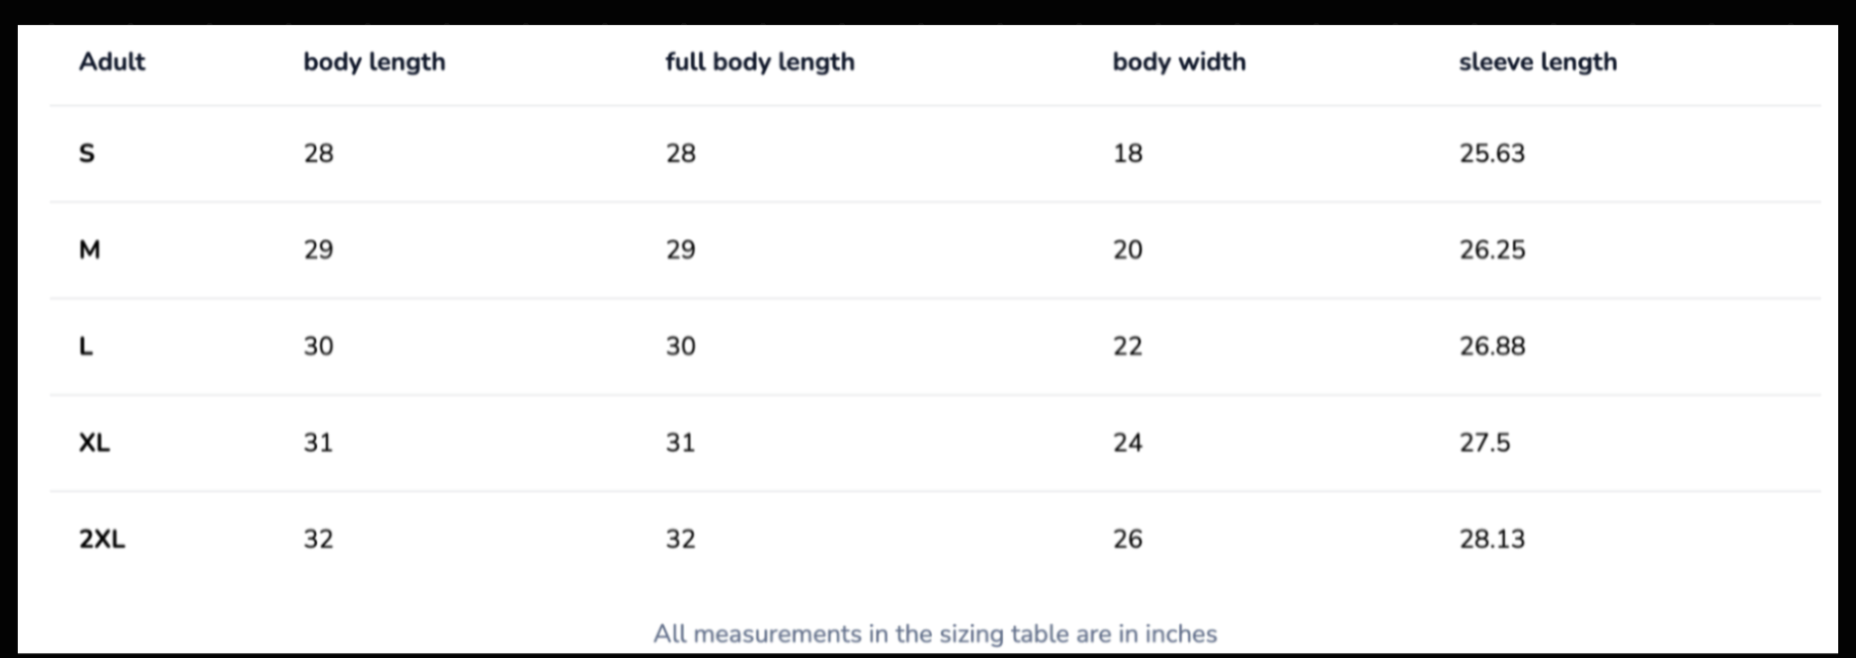Select the body length cell for M
Image resolution: width=1856 pixels, height=658 pixels.
tap(318, 250)
